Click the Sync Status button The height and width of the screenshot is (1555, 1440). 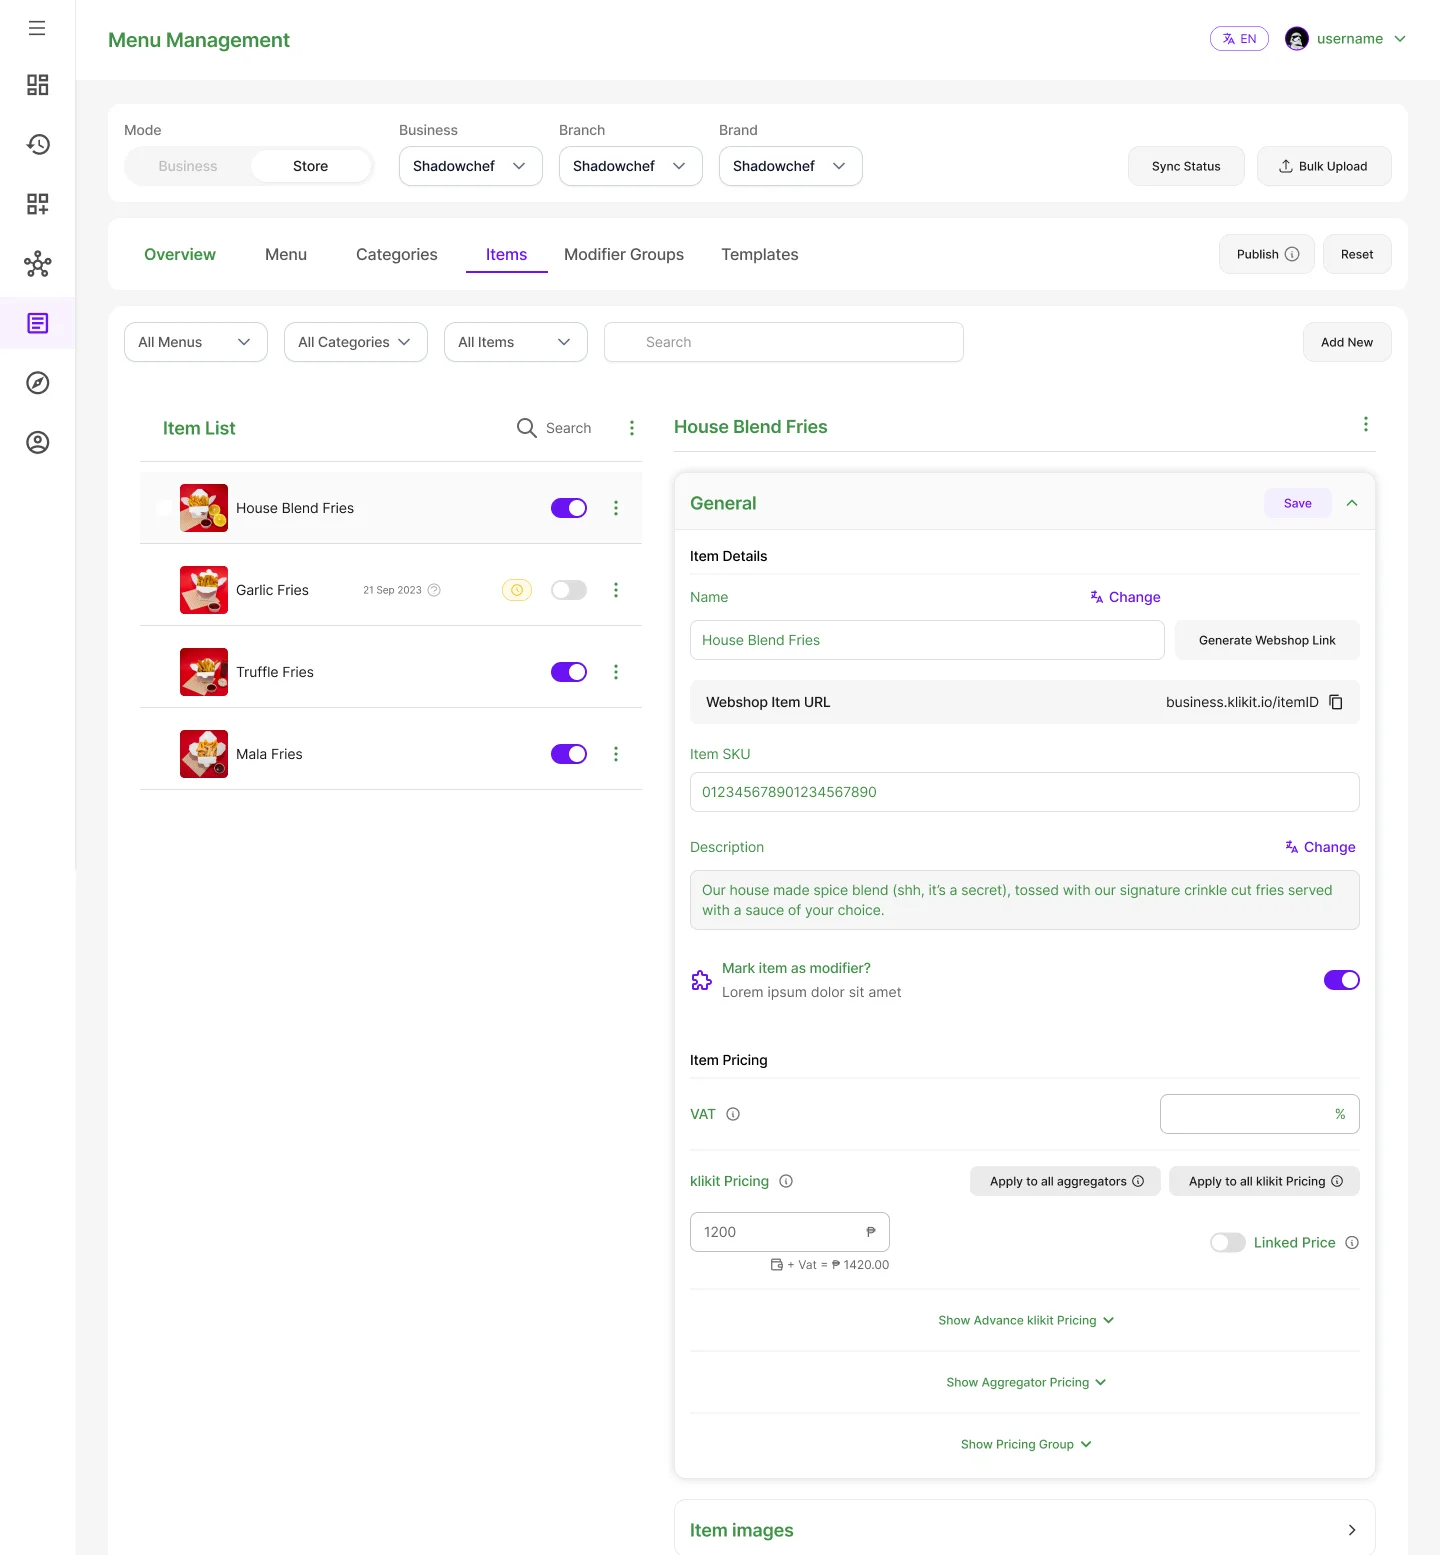pyautogui.click(x=1186, y=166)
